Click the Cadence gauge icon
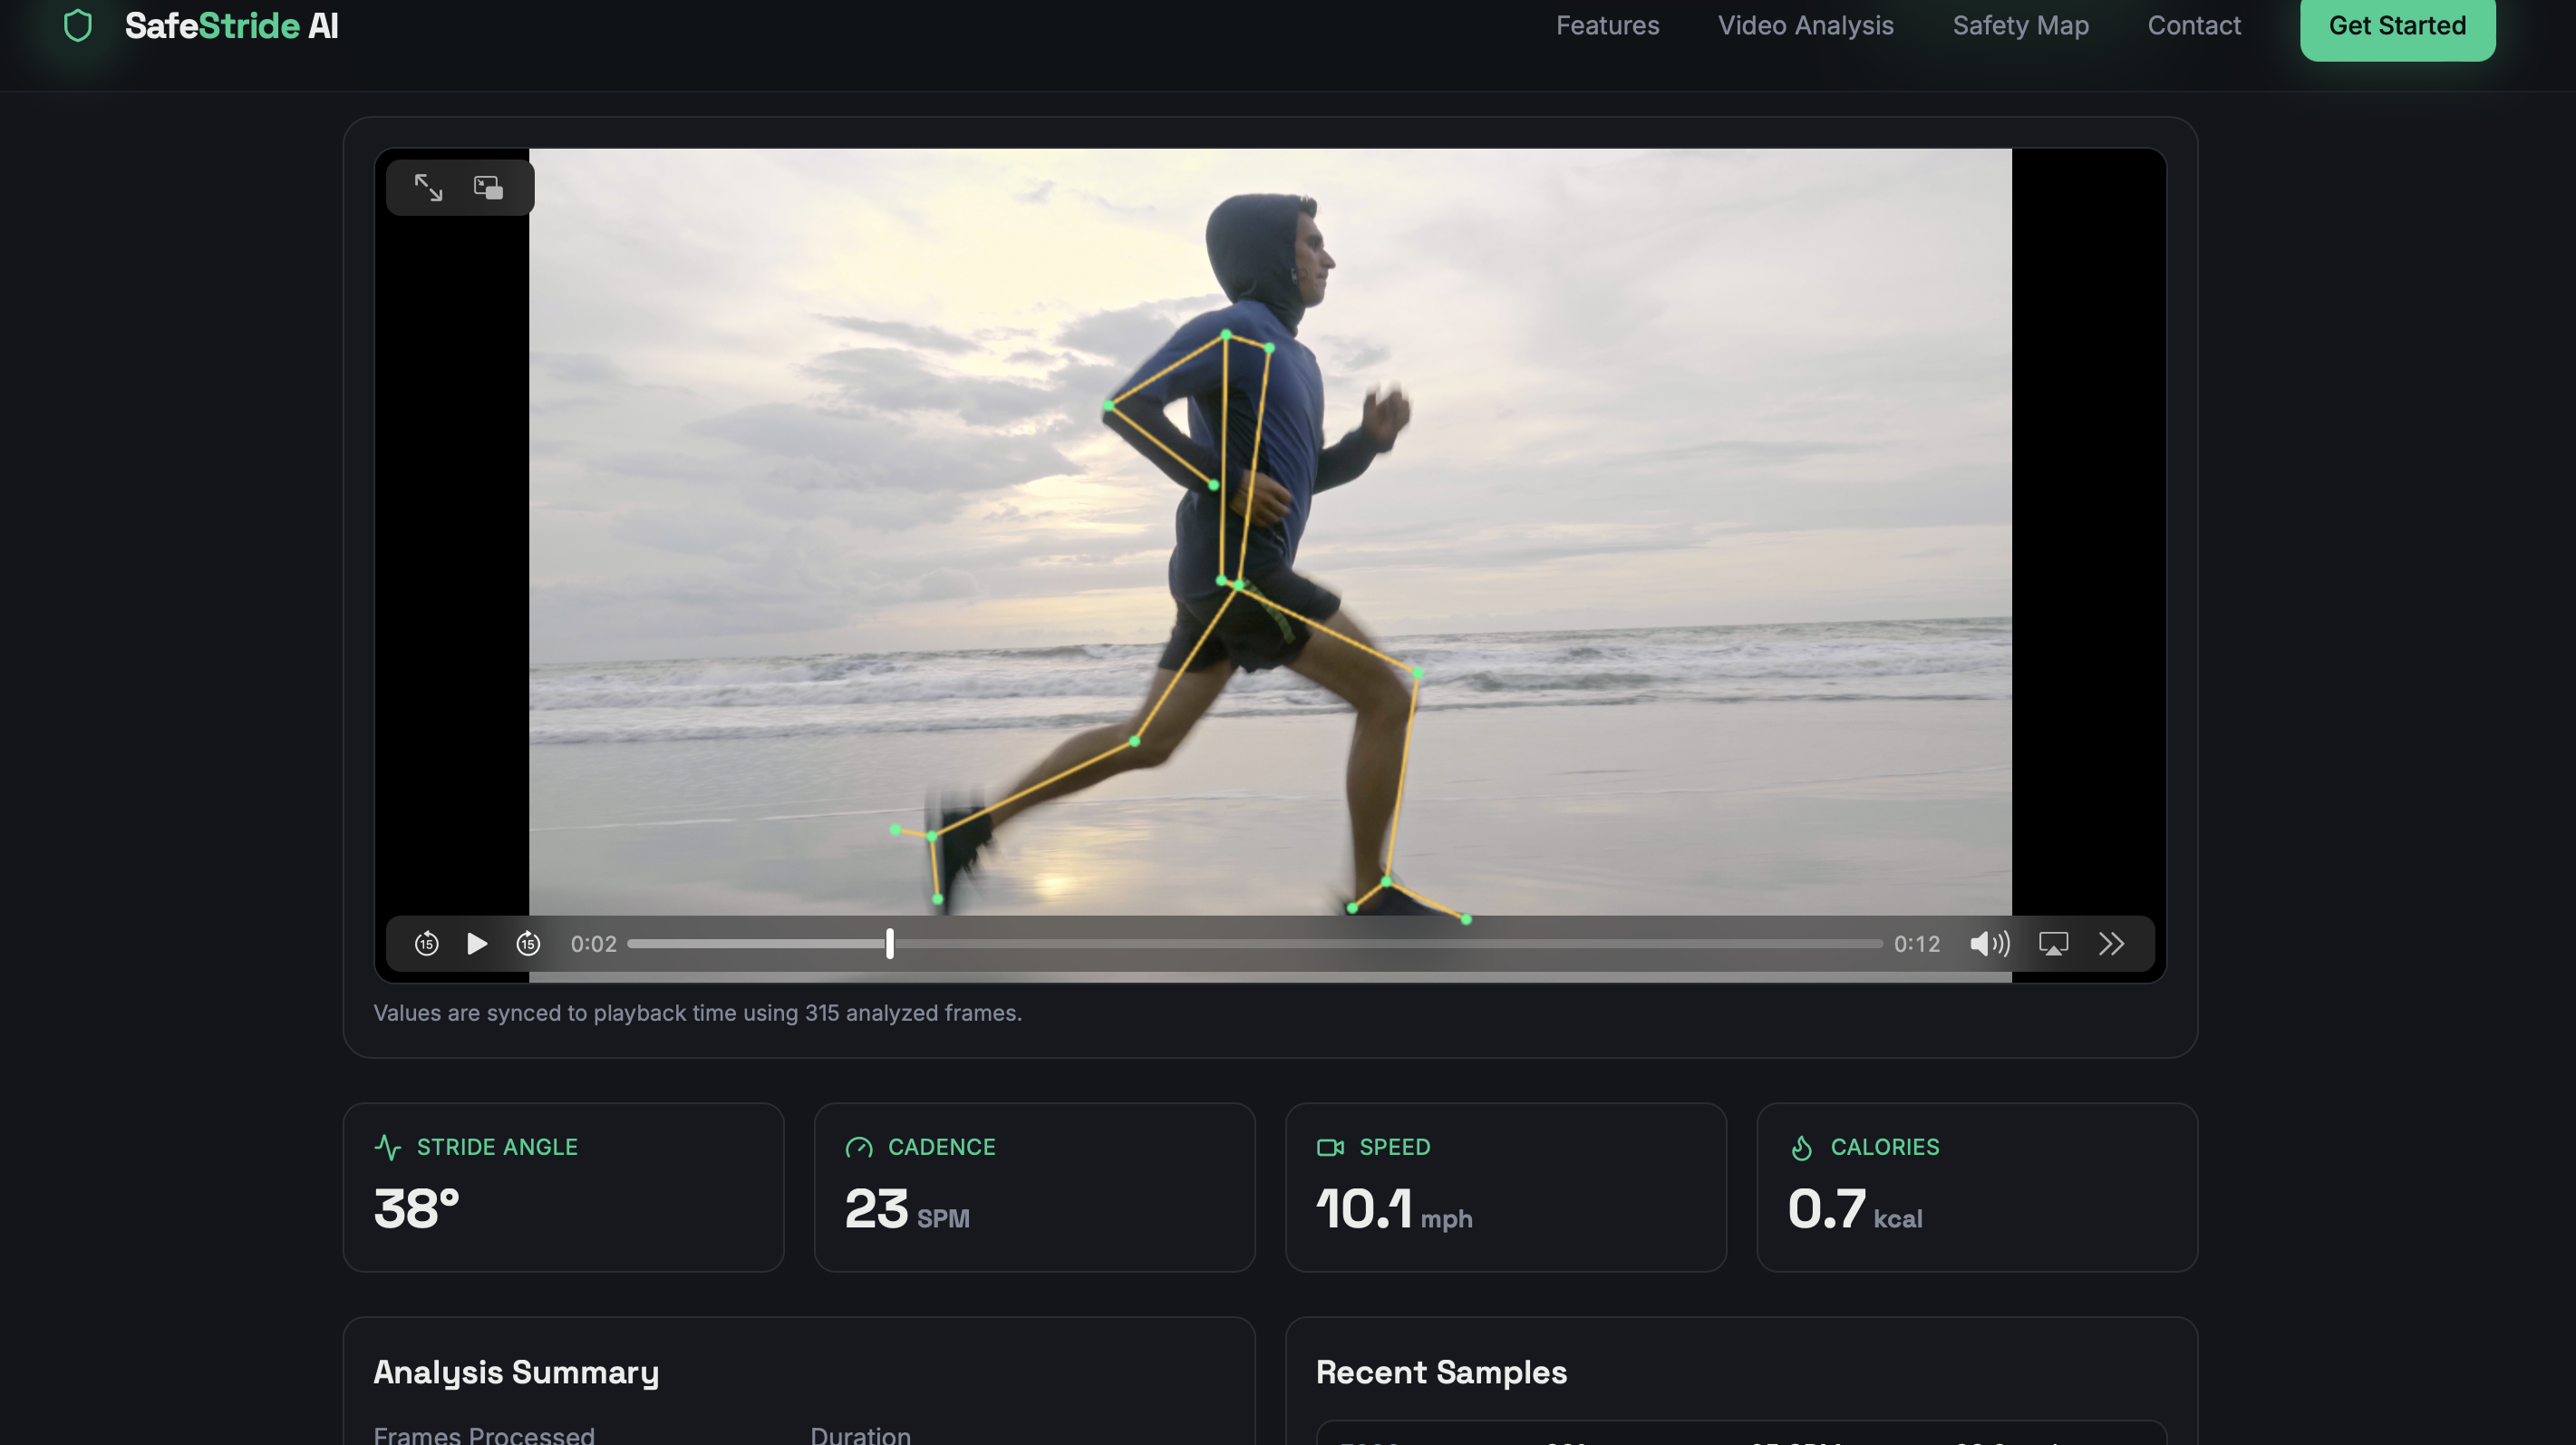 pyautogui.click(x=858, y=1146)
